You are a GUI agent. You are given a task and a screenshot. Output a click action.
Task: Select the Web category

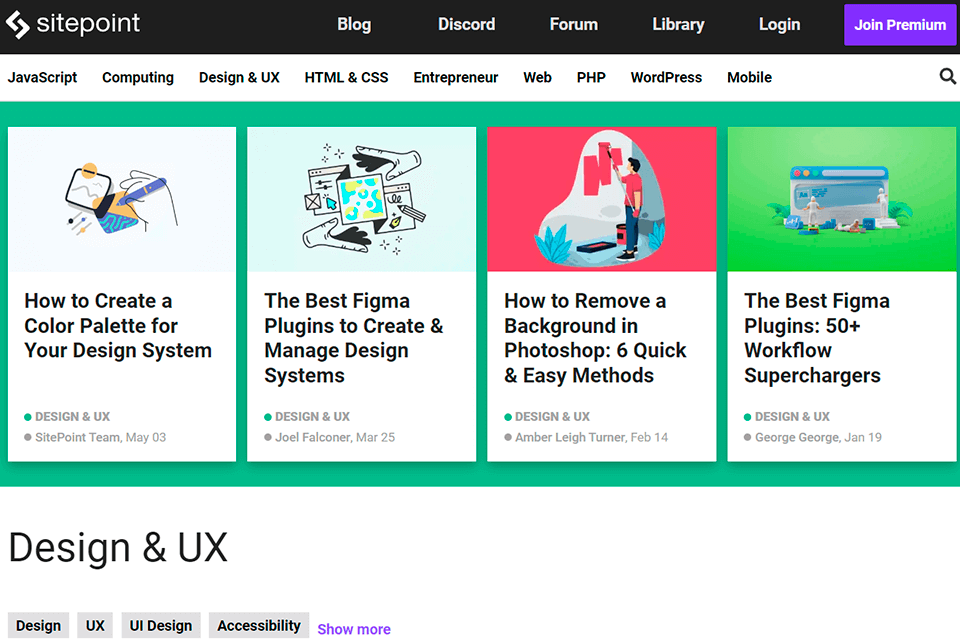coord(537,78)
